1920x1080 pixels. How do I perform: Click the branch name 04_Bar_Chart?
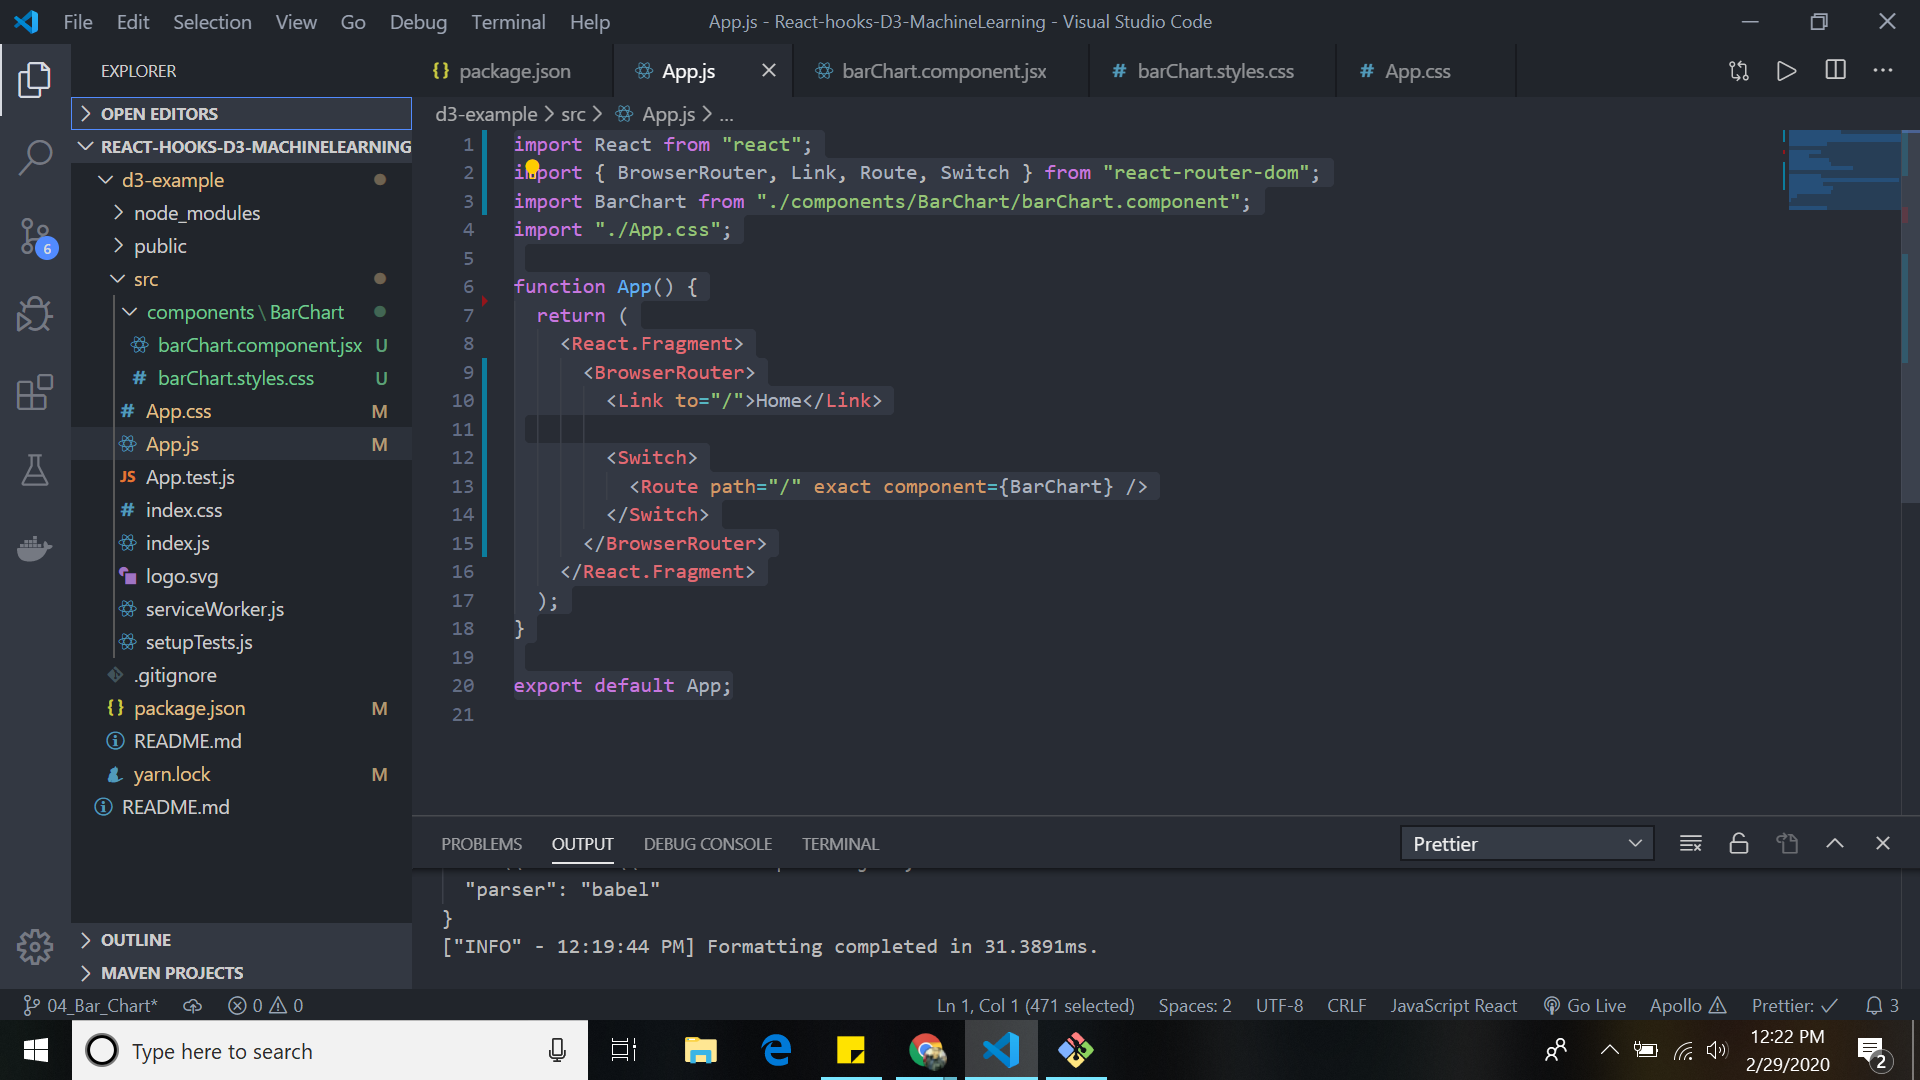click(89, 1005)
